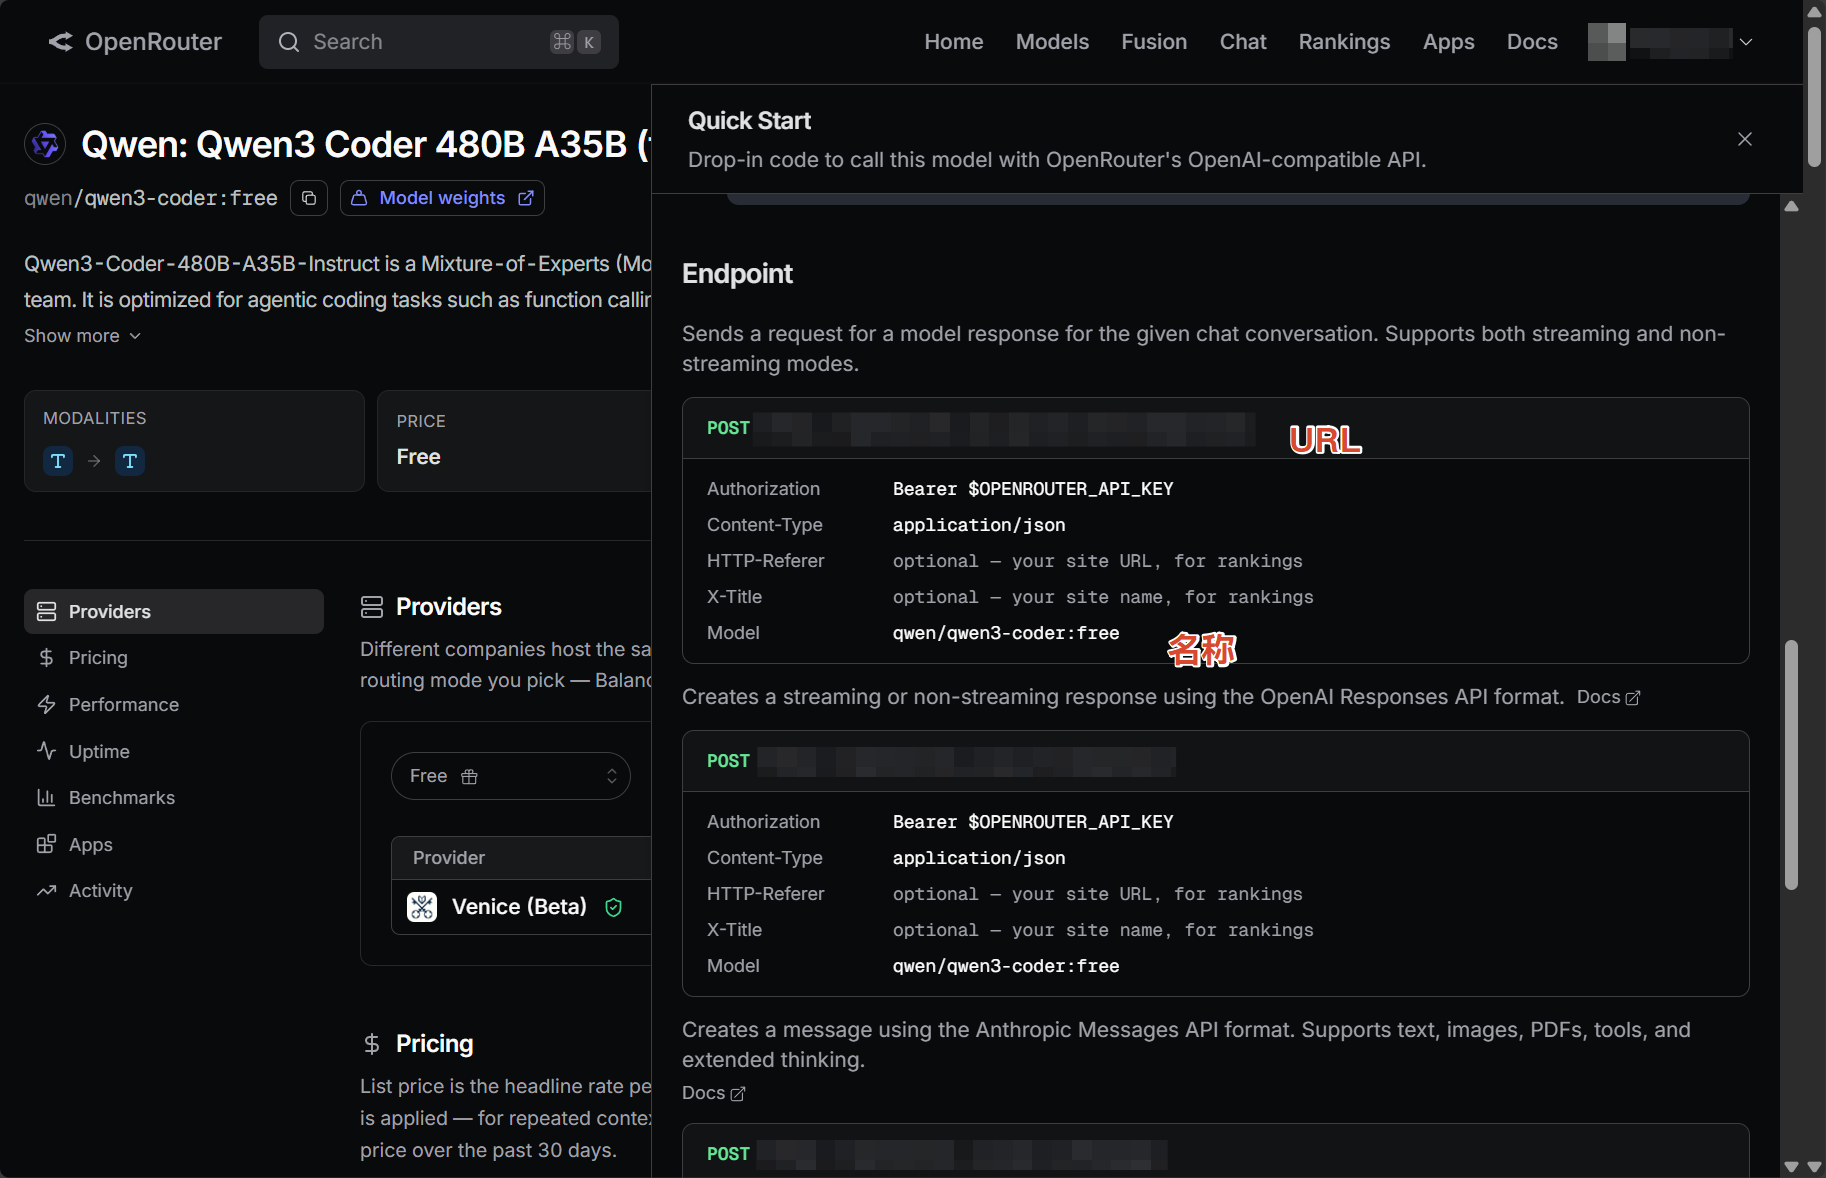1826x1178 pixels.
Task: Click the text output modality icon
Action: (130, 461)
